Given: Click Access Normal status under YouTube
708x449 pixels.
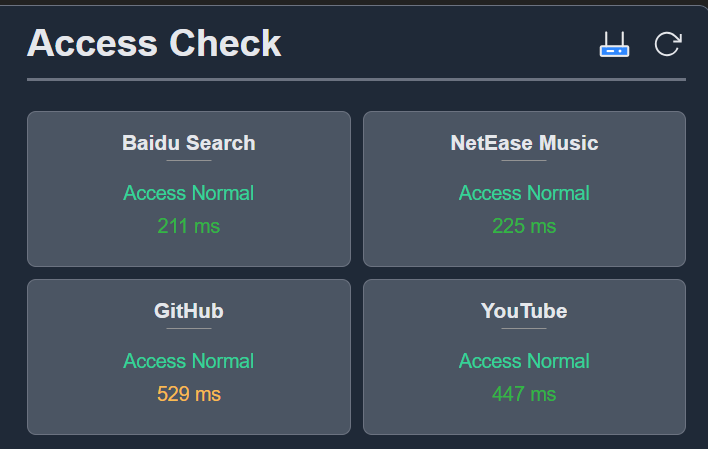Looking at the screenshot, I should (x=524, y=361).
